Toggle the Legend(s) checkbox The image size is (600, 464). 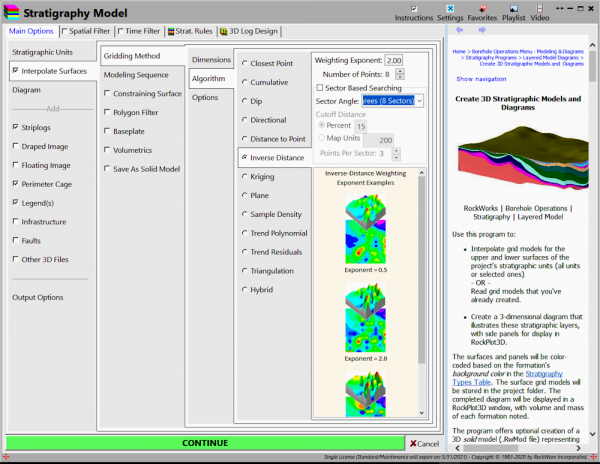point(15,202)
